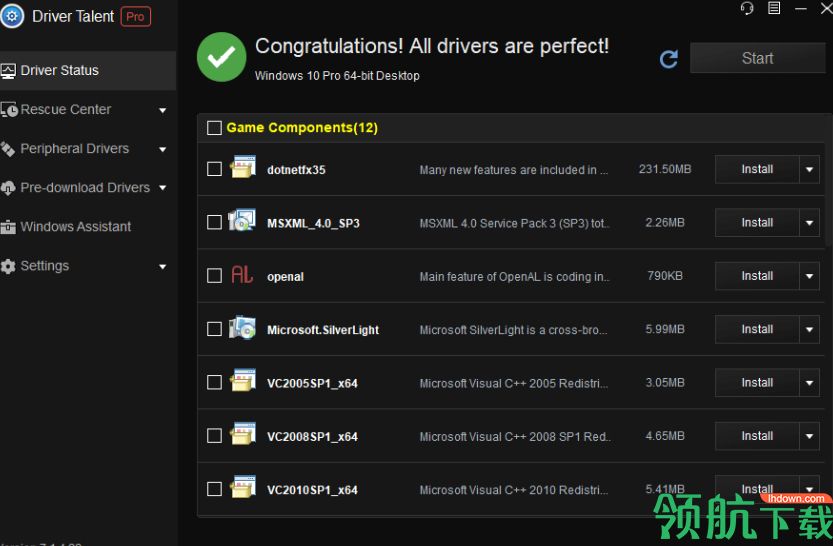This screenshot has height=546, width=833.
Task: Click the green checkmark status icon
Action: (222, 57)
